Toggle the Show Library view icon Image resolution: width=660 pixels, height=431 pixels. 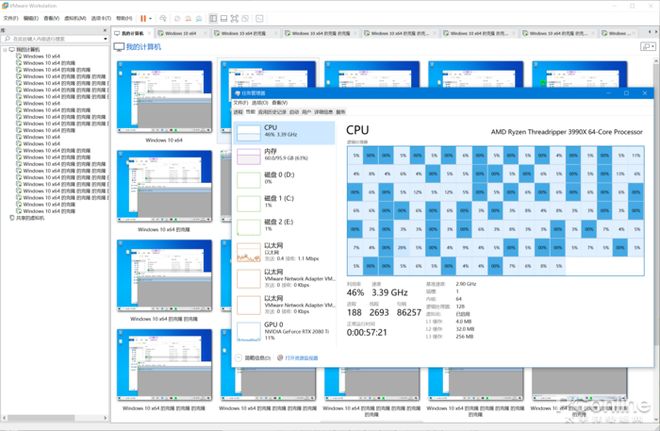click(x=213, y=19)
